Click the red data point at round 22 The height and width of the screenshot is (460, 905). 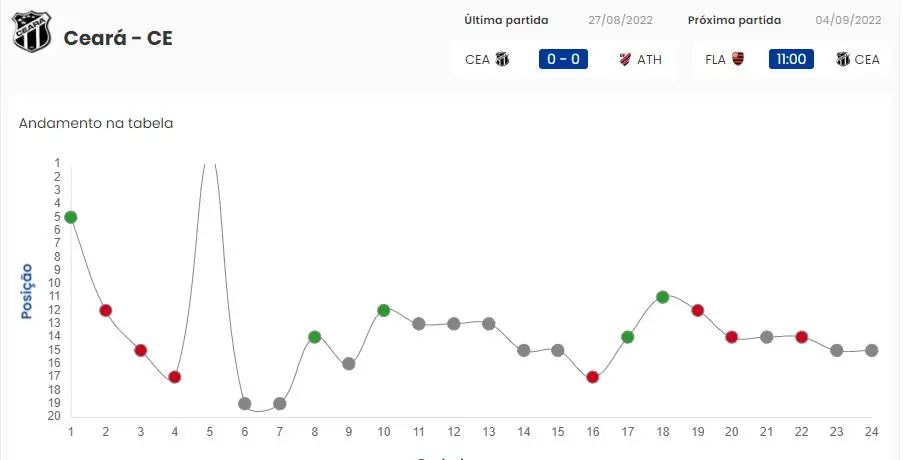[802, 337]
